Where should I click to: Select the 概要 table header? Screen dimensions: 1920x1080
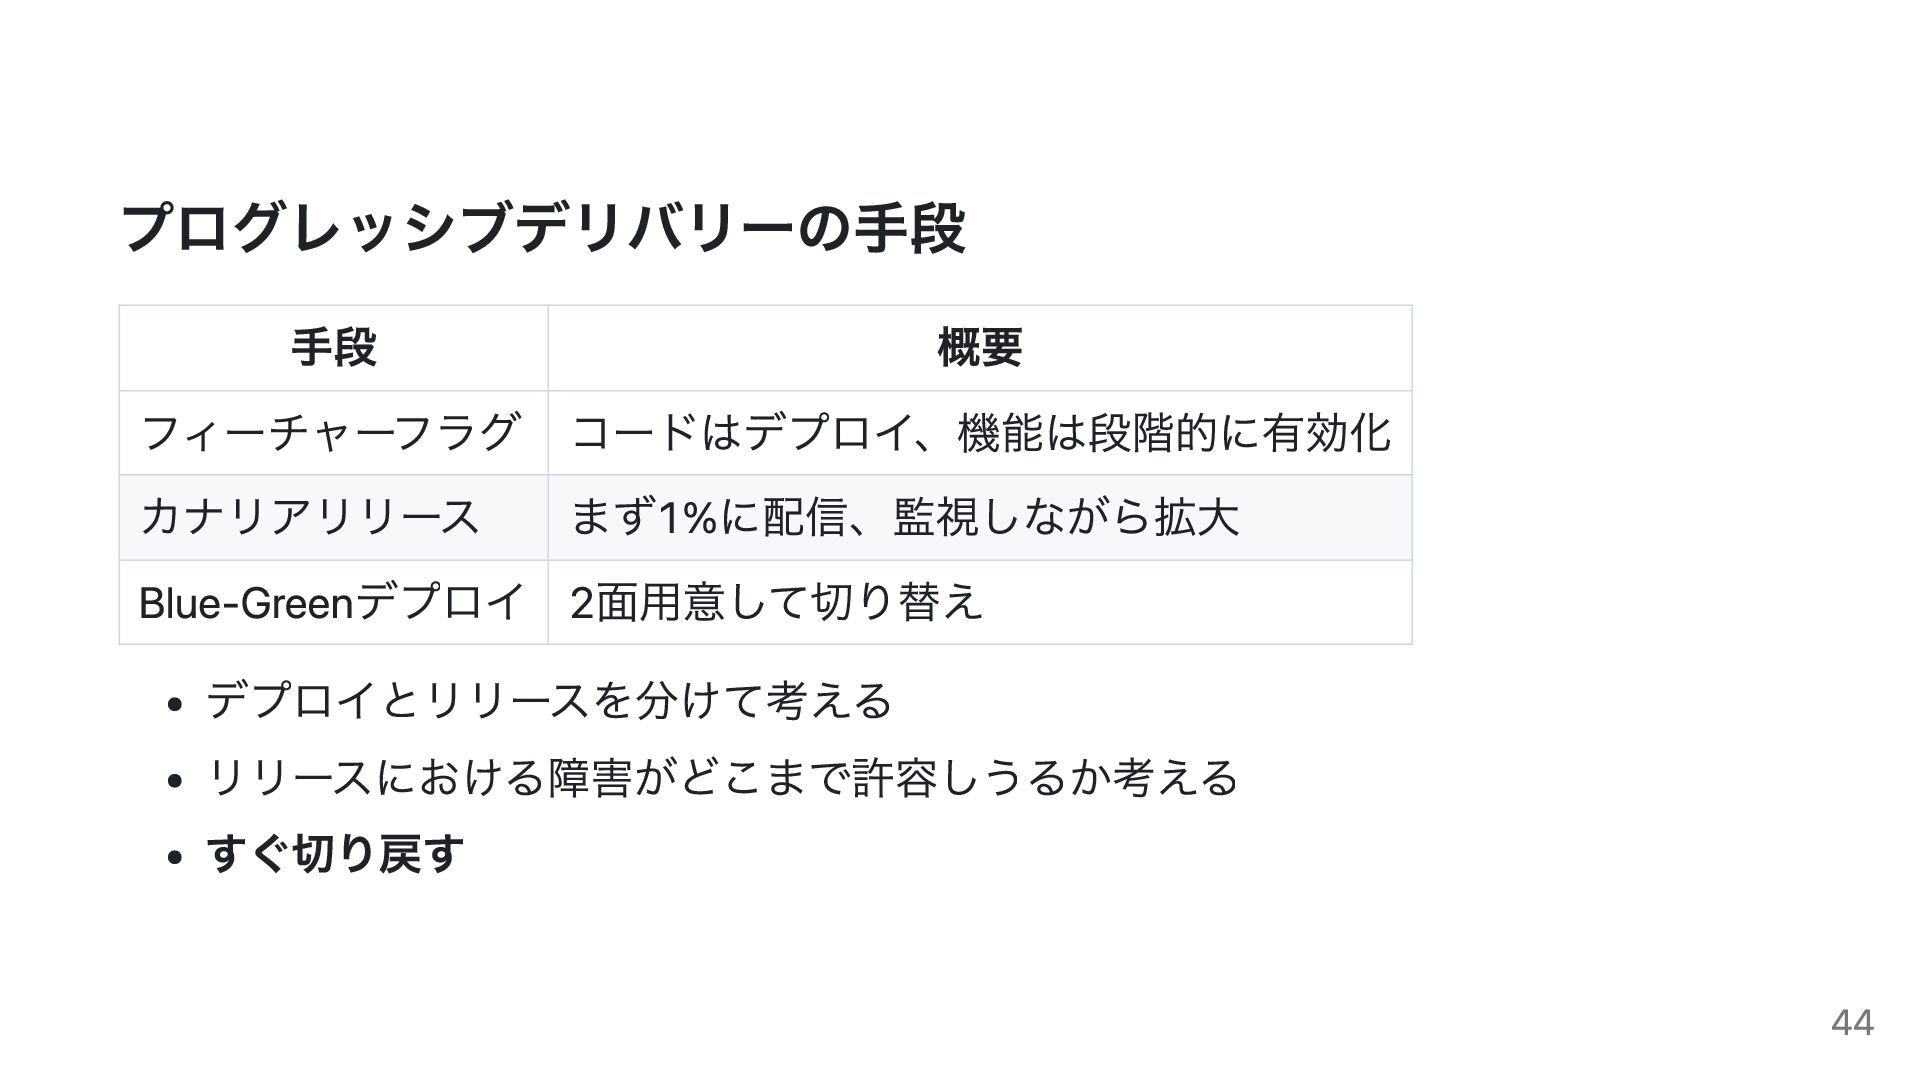tap(980, 348)
